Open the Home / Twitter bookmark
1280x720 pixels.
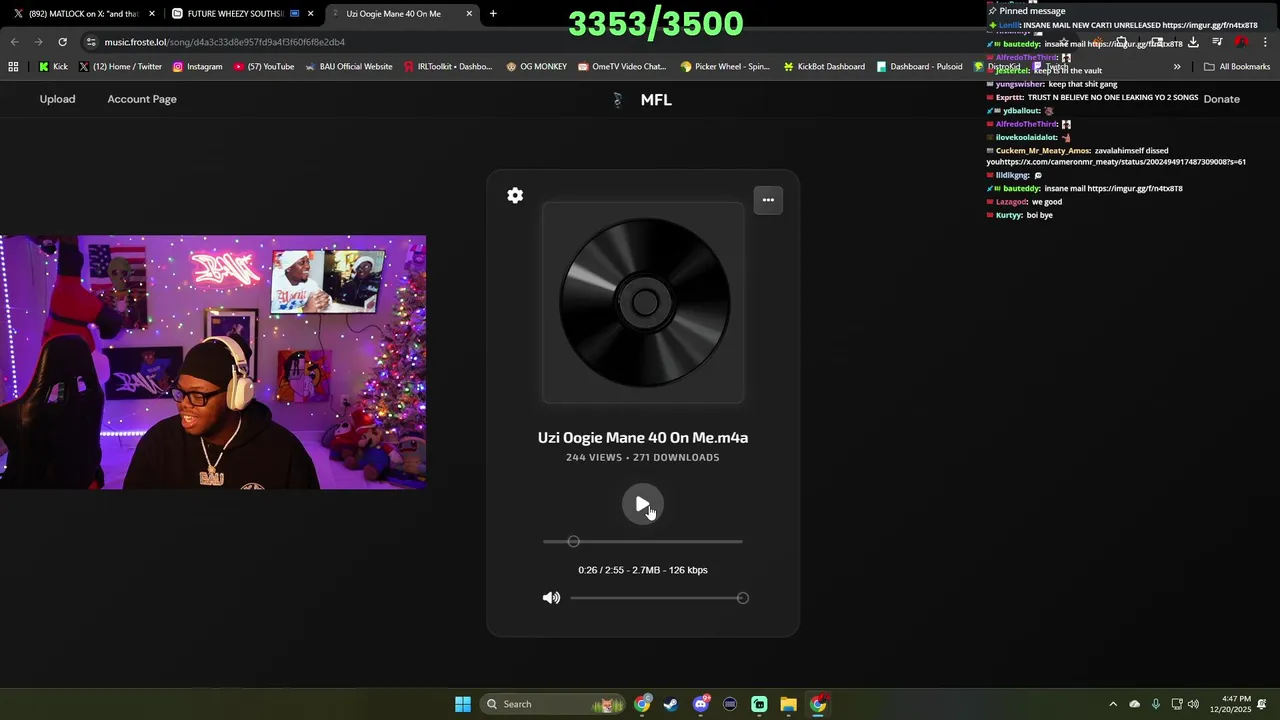tap(119, 67)
